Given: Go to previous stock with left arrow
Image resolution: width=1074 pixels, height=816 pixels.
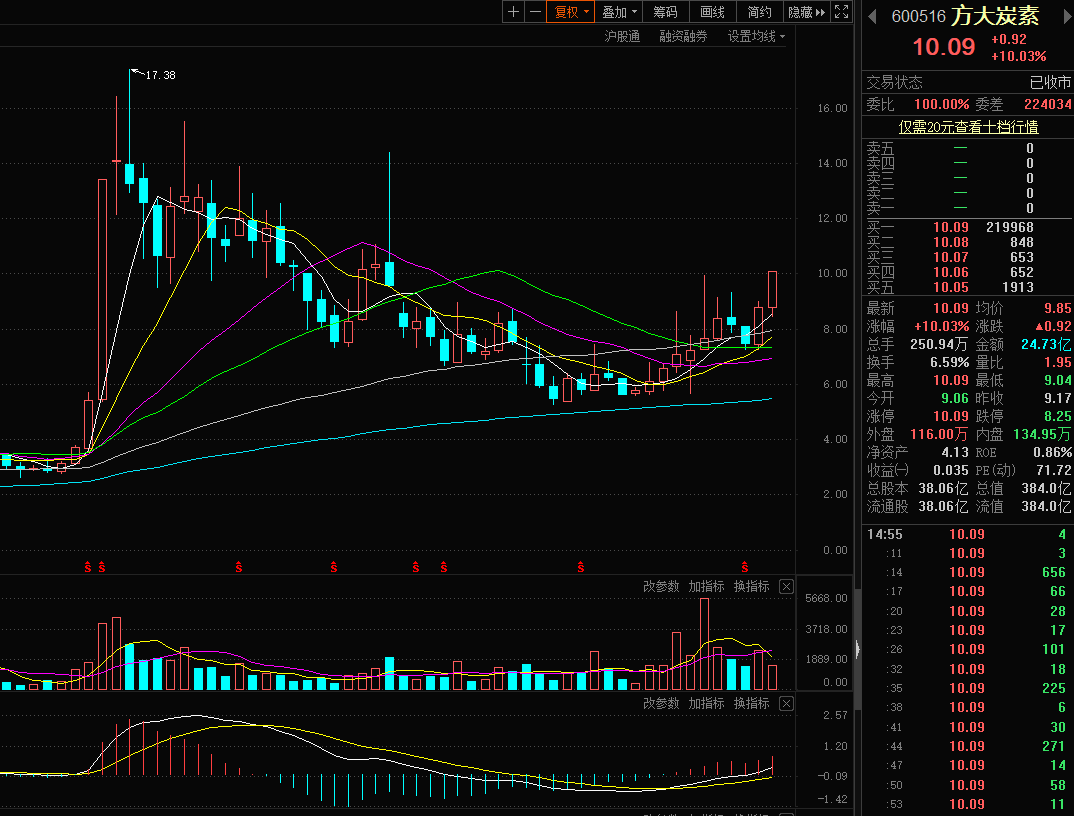Looking at the screenshot, I should pyautogui.click(x=872, y=16).
